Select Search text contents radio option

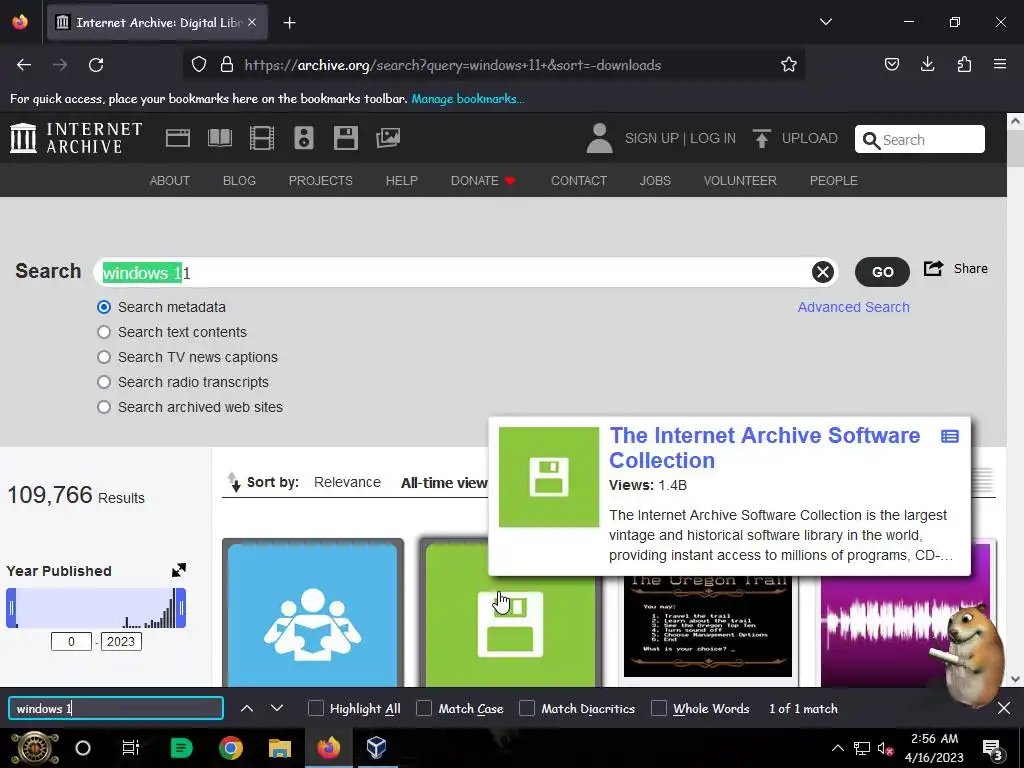(x=104, y=332)
